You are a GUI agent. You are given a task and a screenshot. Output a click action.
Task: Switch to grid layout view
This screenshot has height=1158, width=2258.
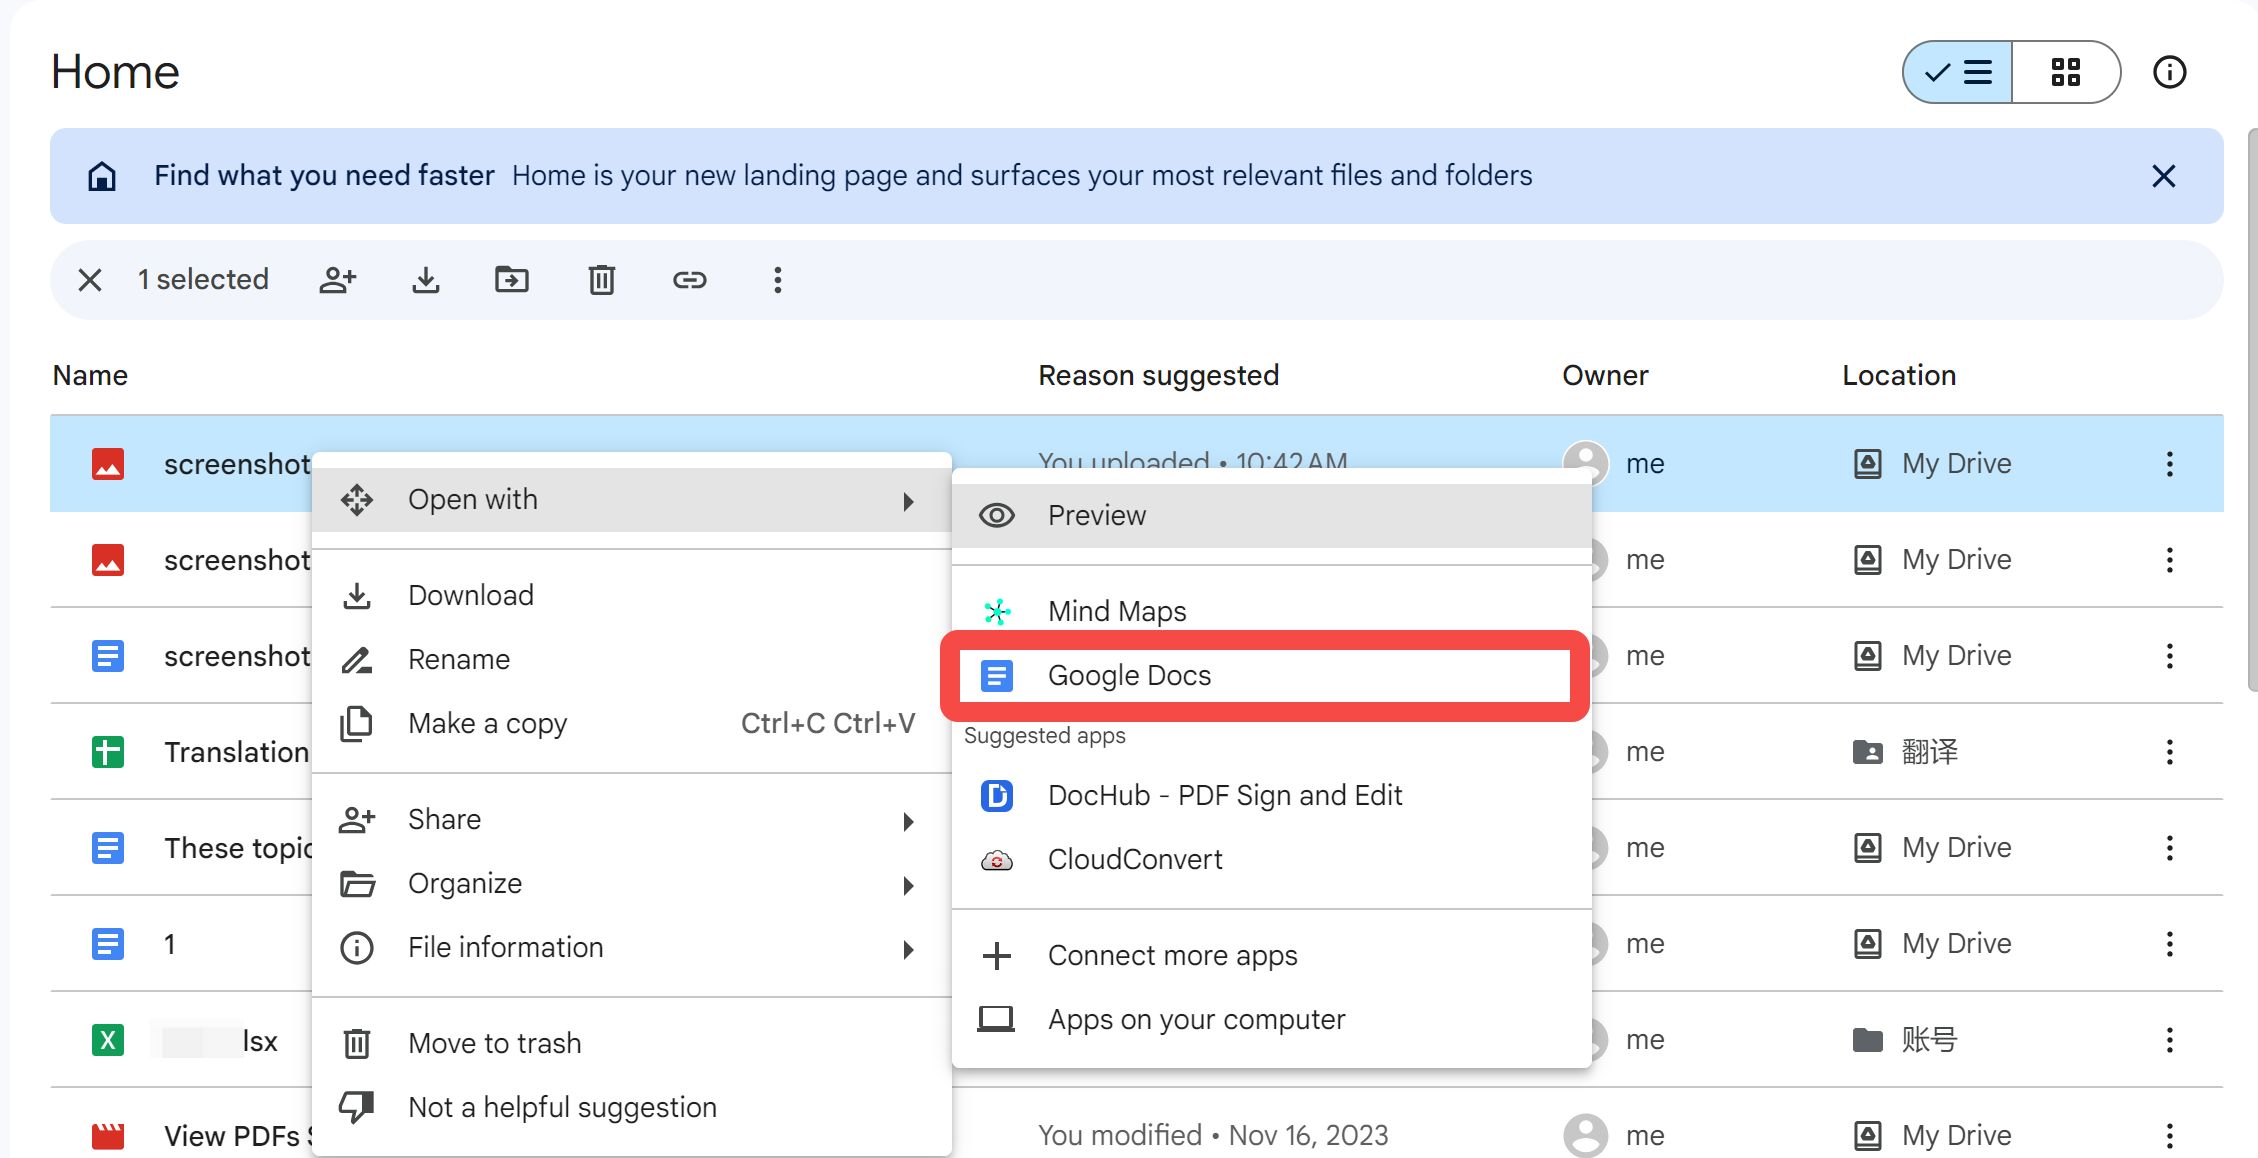[2065, 72]
